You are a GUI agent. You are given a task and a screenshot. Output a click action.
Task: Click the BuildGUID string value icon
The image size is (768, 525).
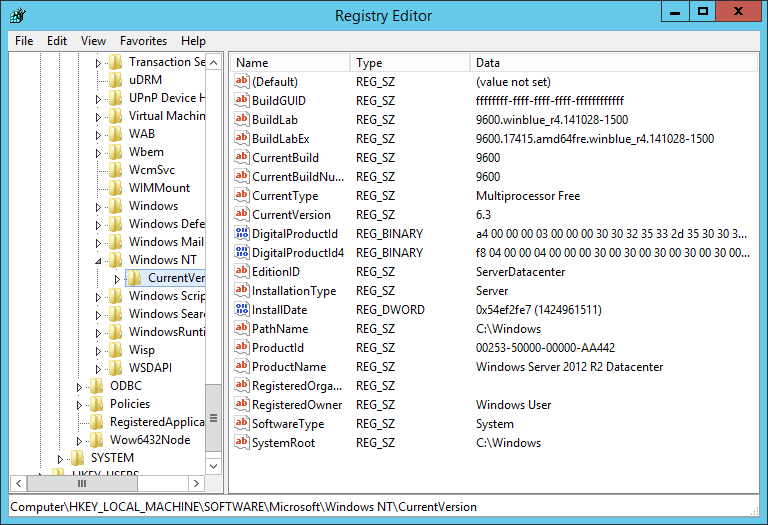[241, 100]
